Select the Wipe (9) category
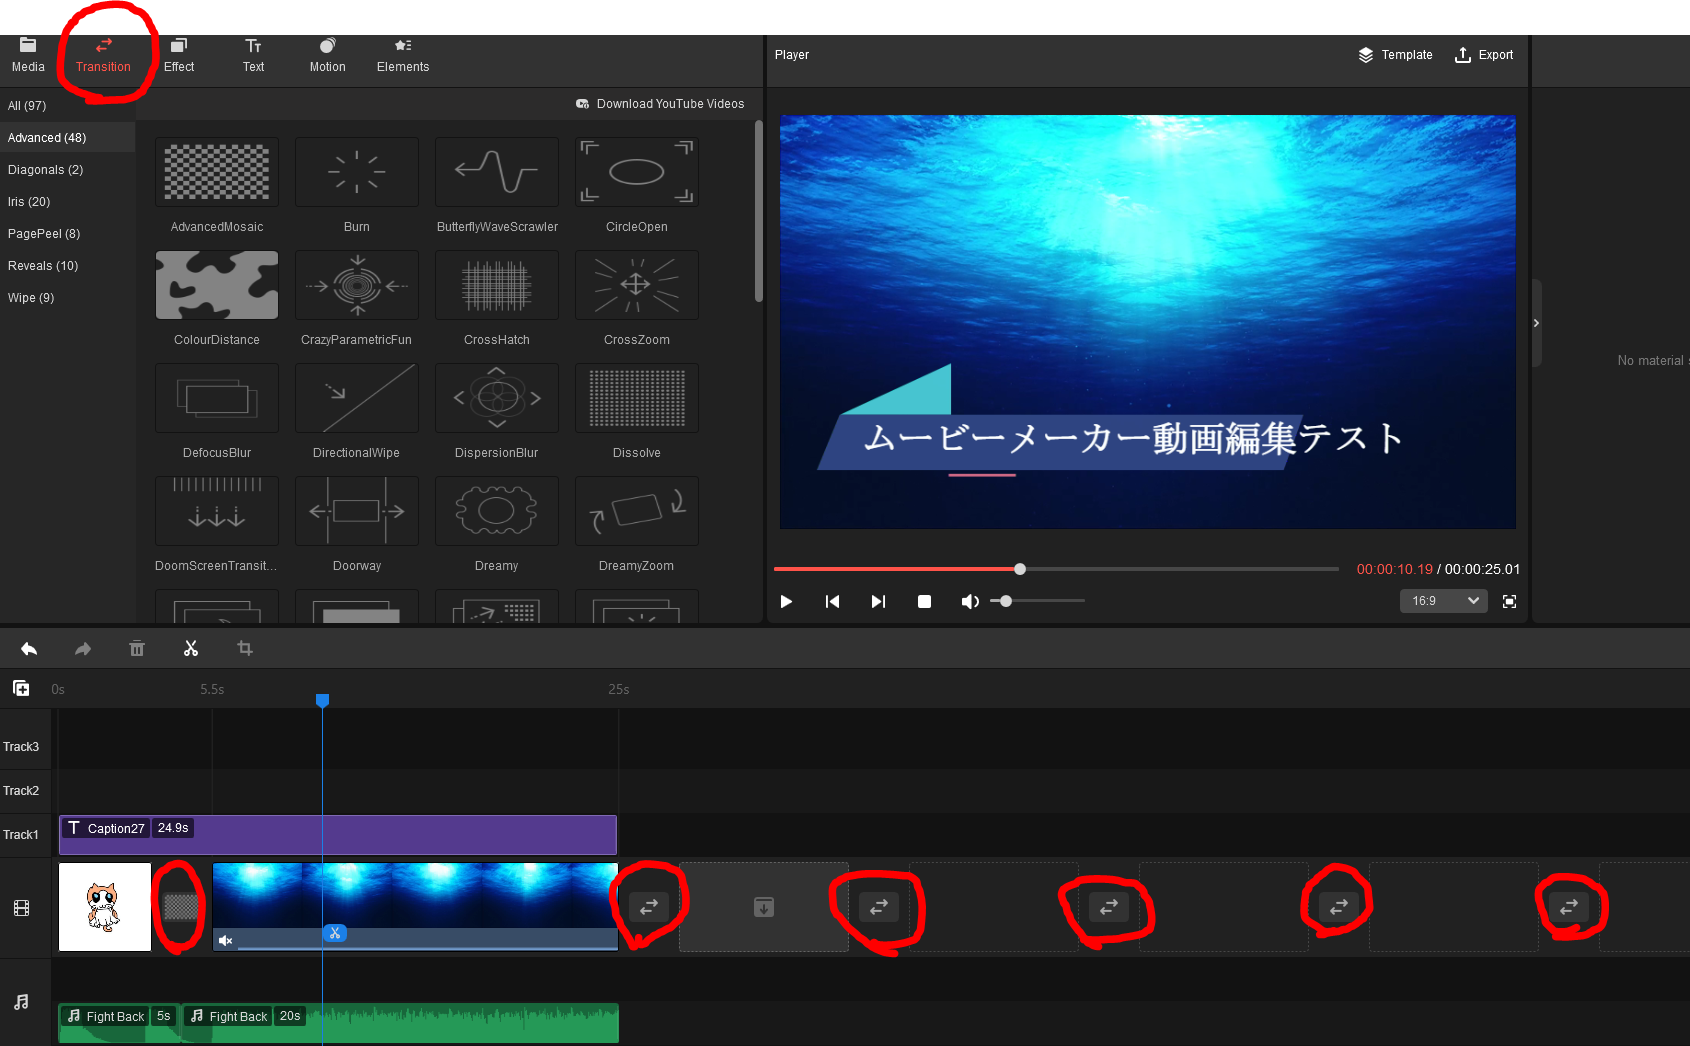This screenshot has height=1046, width=1690. tap(31, 297)
